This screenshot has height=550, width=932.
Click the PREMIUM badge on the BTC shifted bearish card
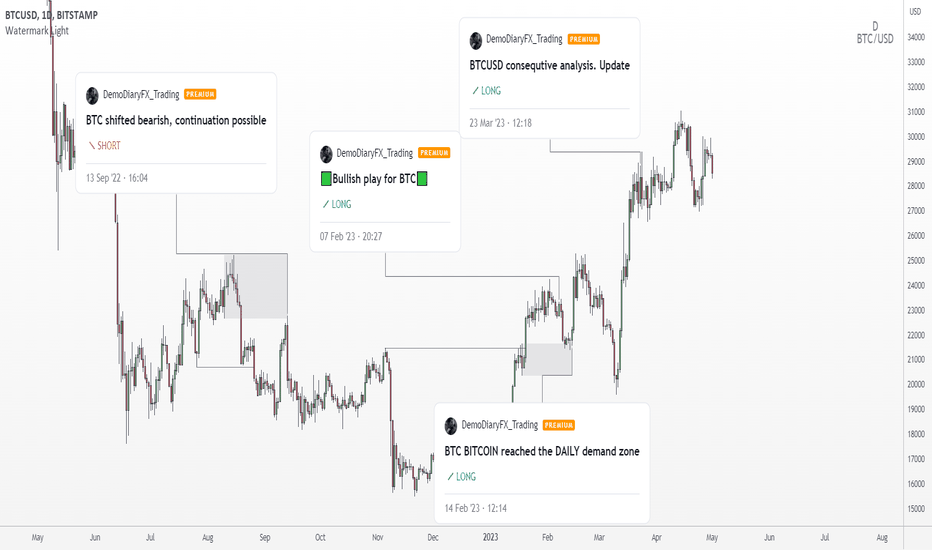click(x=200, y=94)
